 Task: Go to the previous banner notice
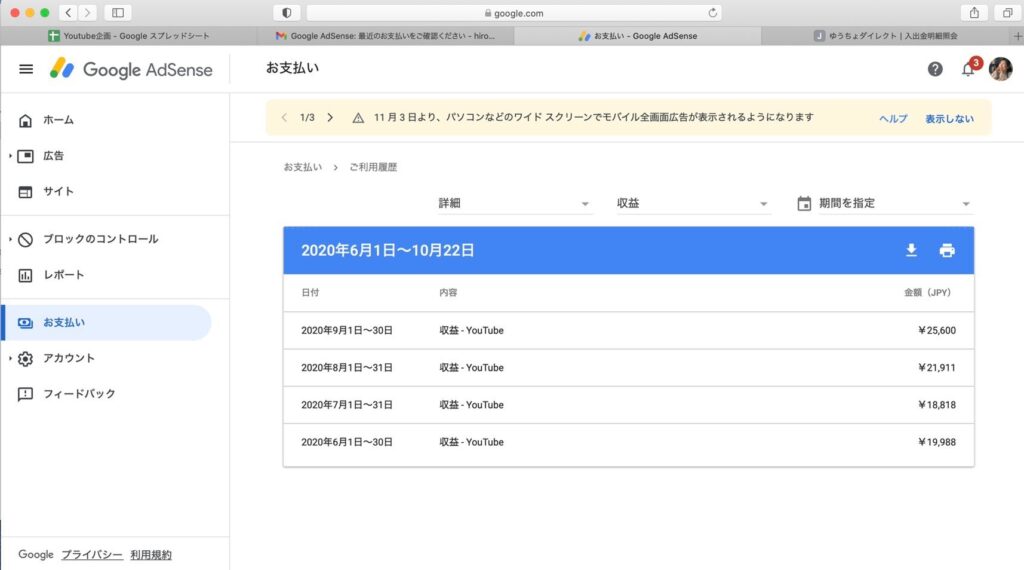click(x=284, y=118)
